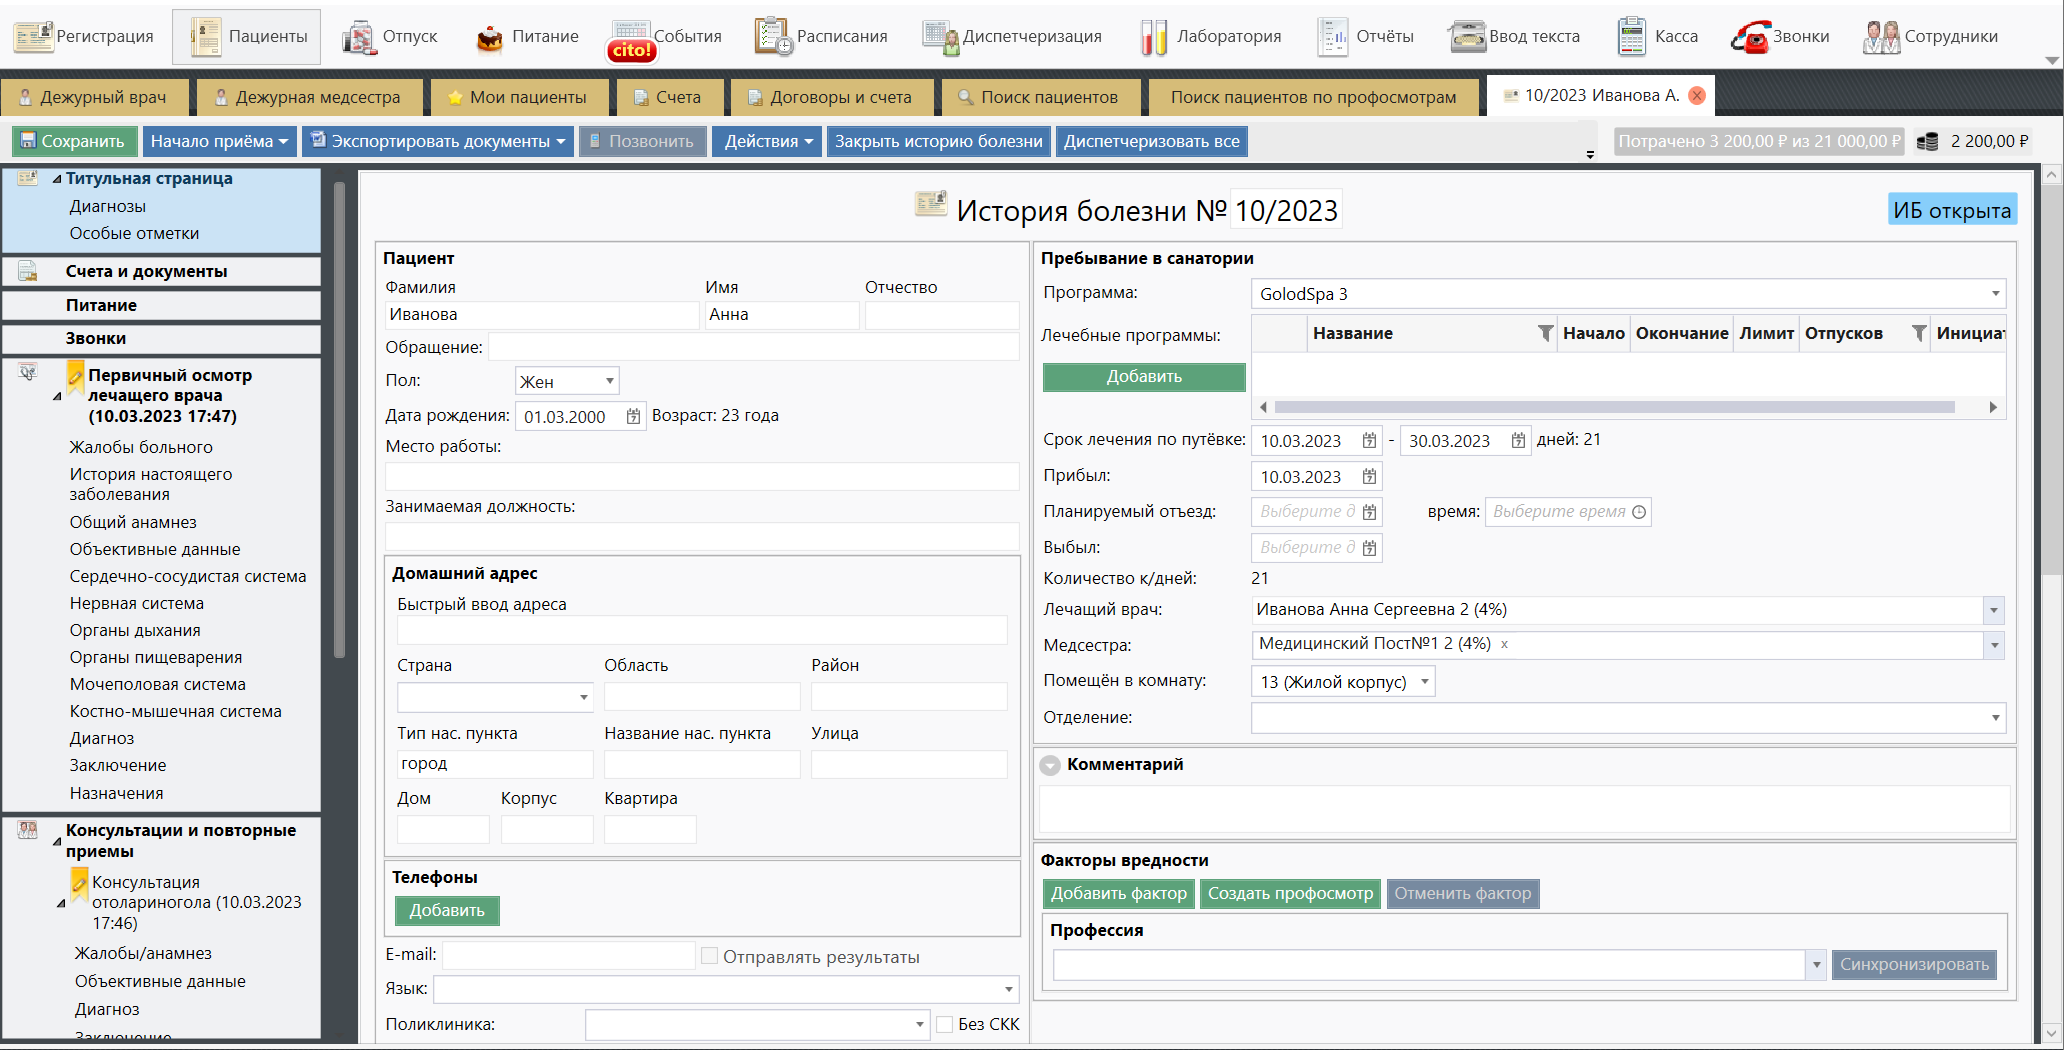The width and height of the screenshot is (2064, 1050).
Task: Open the Питание cake icon
Action: (x=489, y=37)
